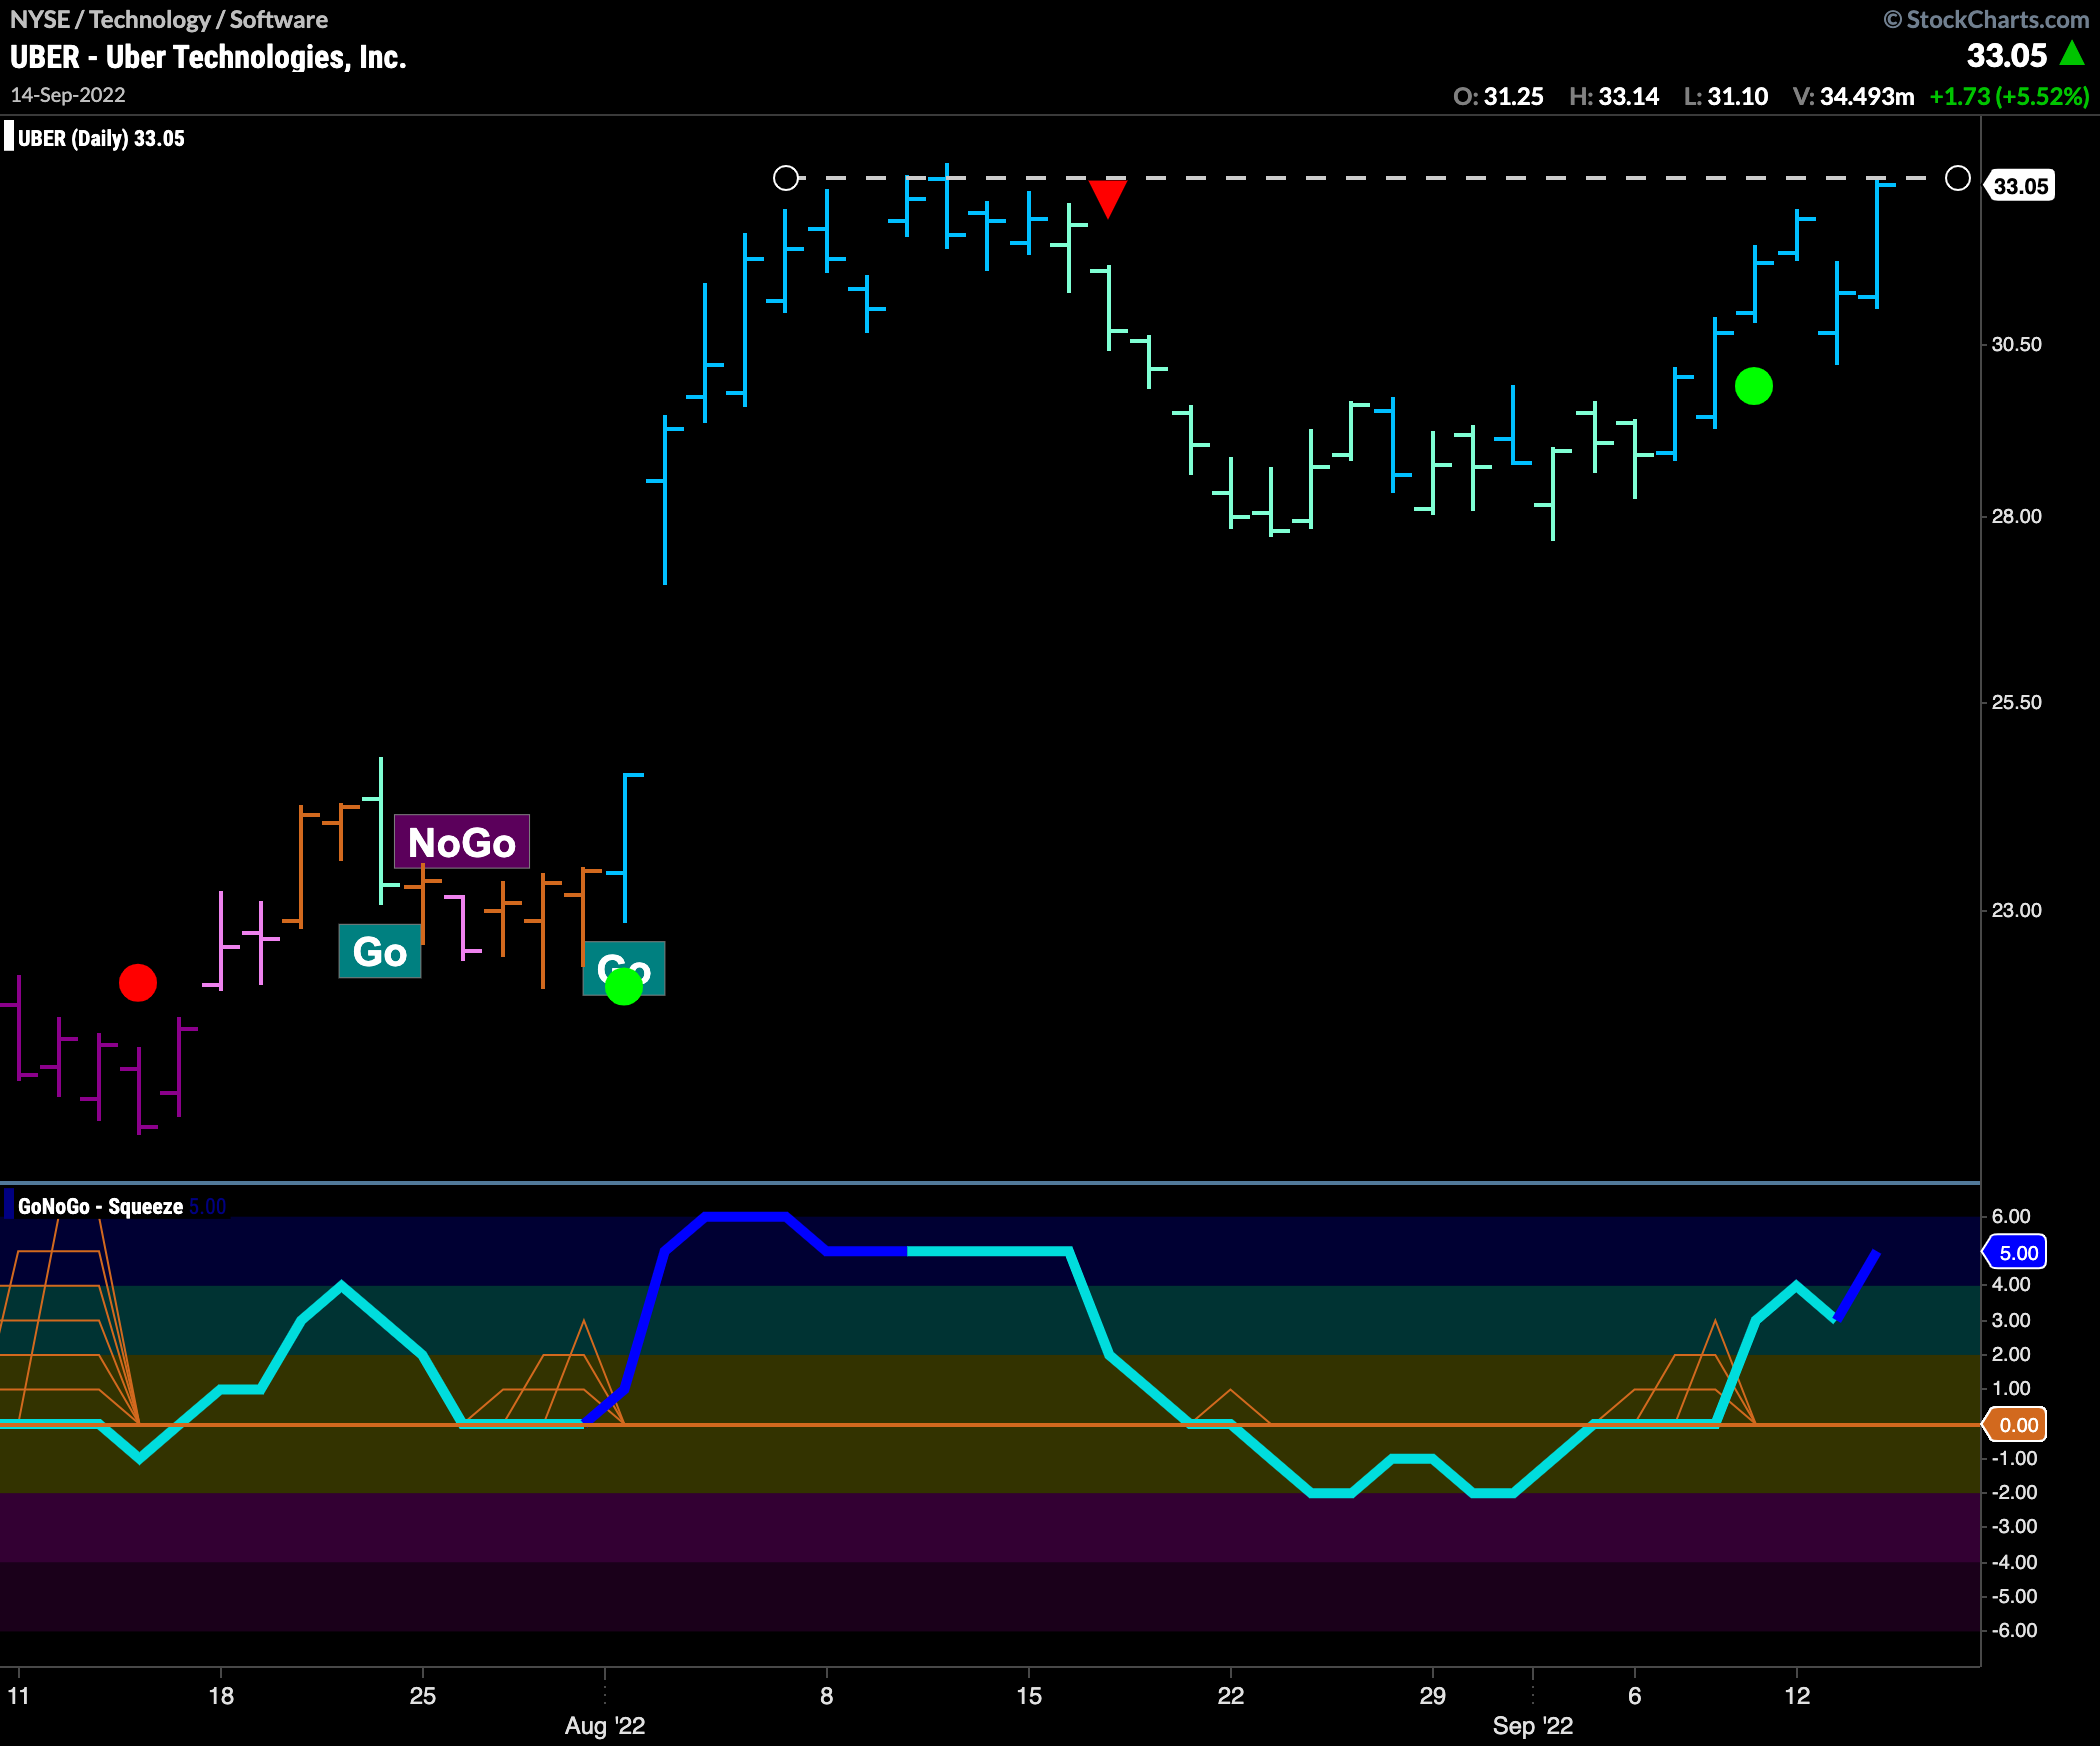Click the first teal Go label
Screen dimensions: 2100x1746
click(380, 951)
